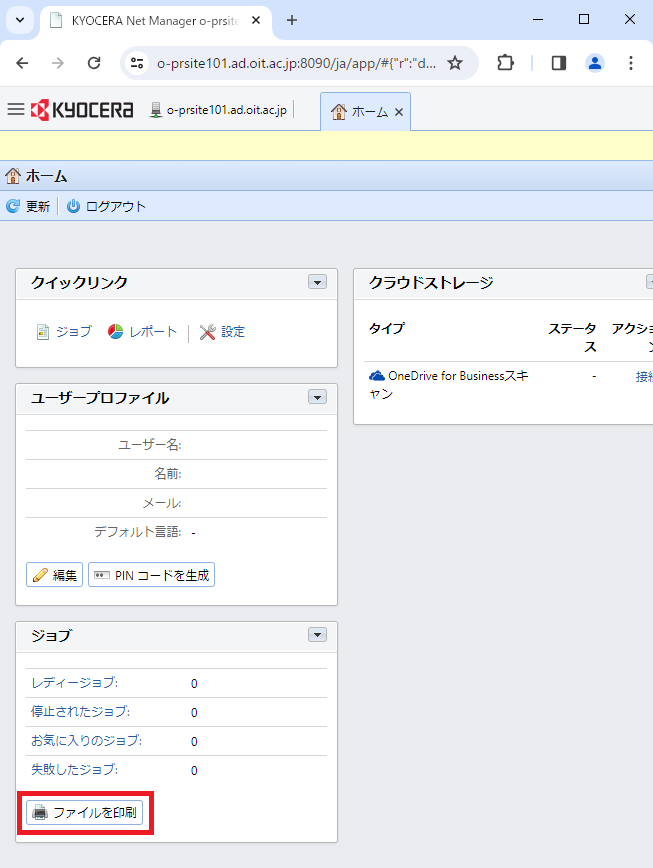653x868 pixels.
Task: Click the Kyocera logo
Action: coord(82,110)
